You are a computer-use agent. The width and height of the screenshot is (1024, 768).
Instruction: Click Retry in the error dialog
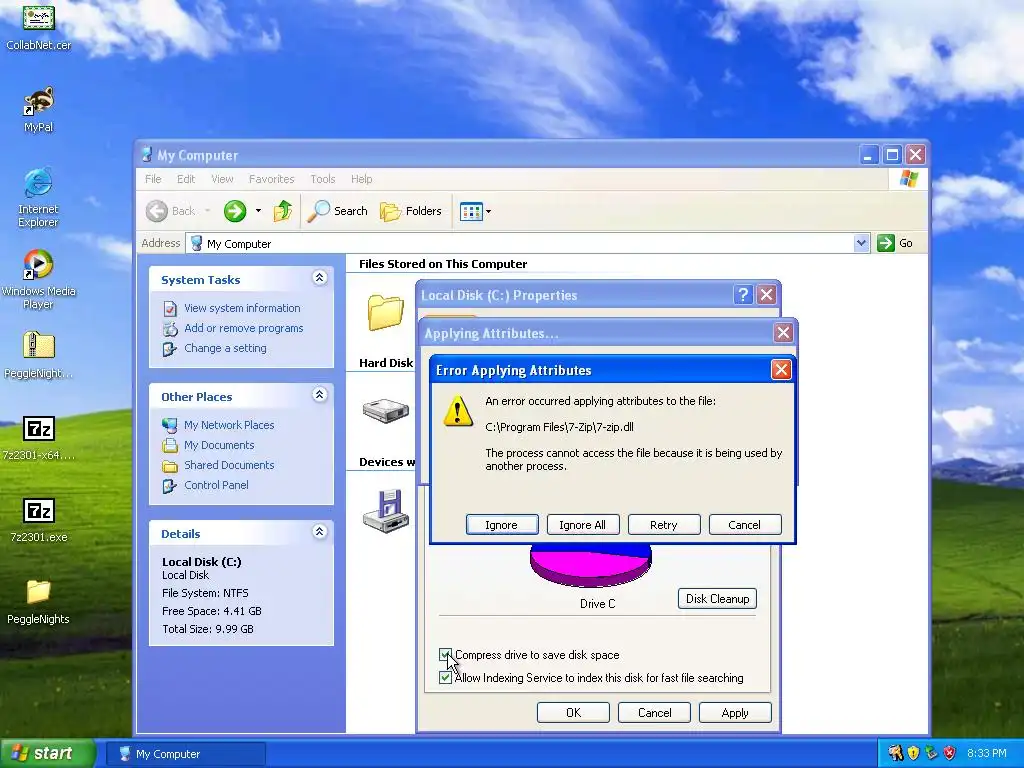pos(664,525)
